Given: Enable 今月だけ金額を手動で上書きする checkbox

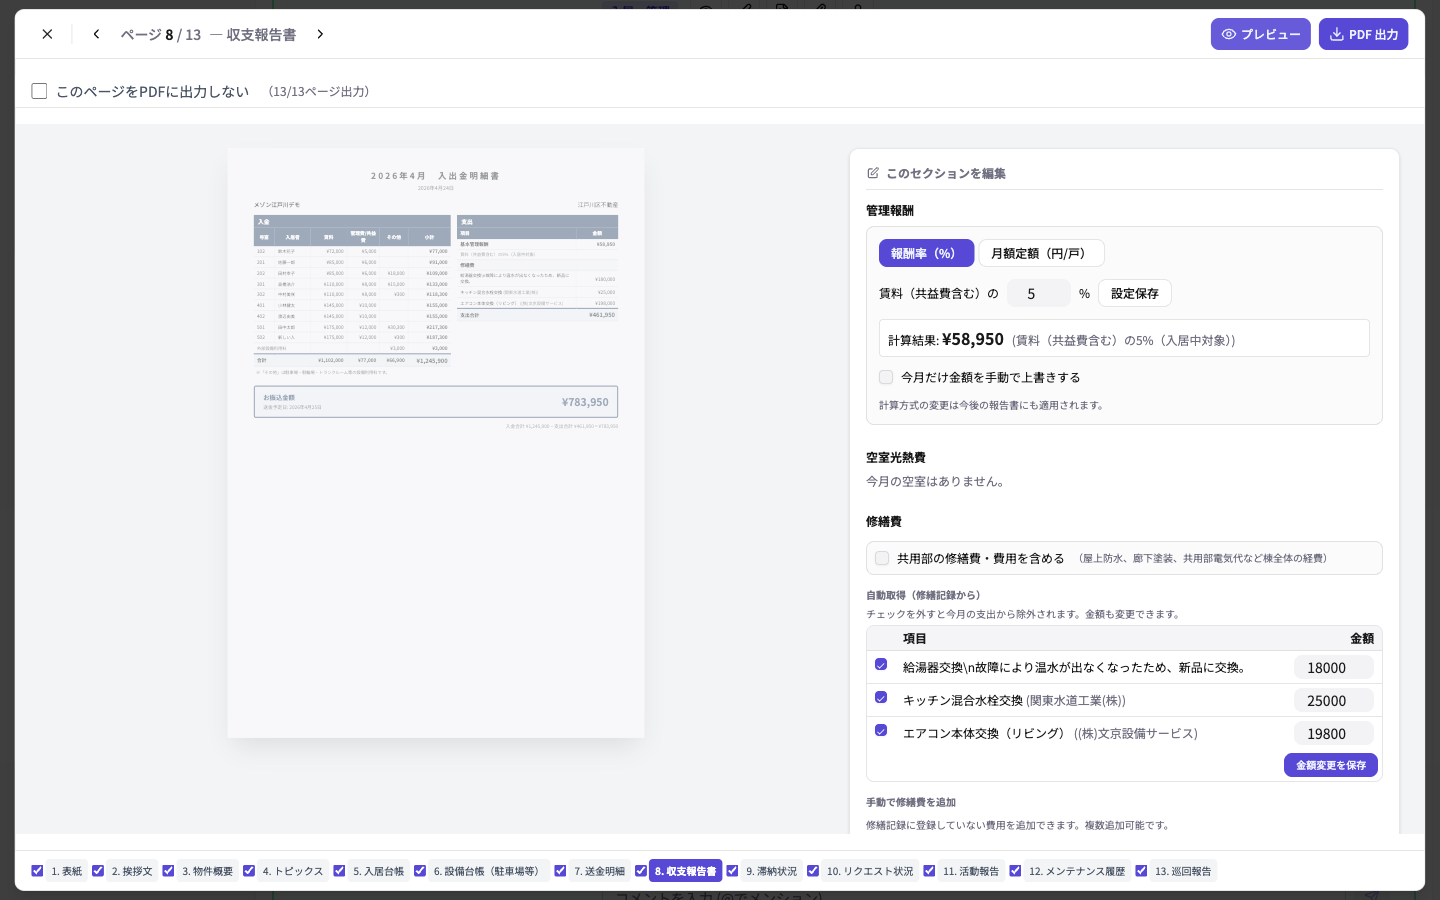Looking at the screenshot, I should click(x=886, y=377).
